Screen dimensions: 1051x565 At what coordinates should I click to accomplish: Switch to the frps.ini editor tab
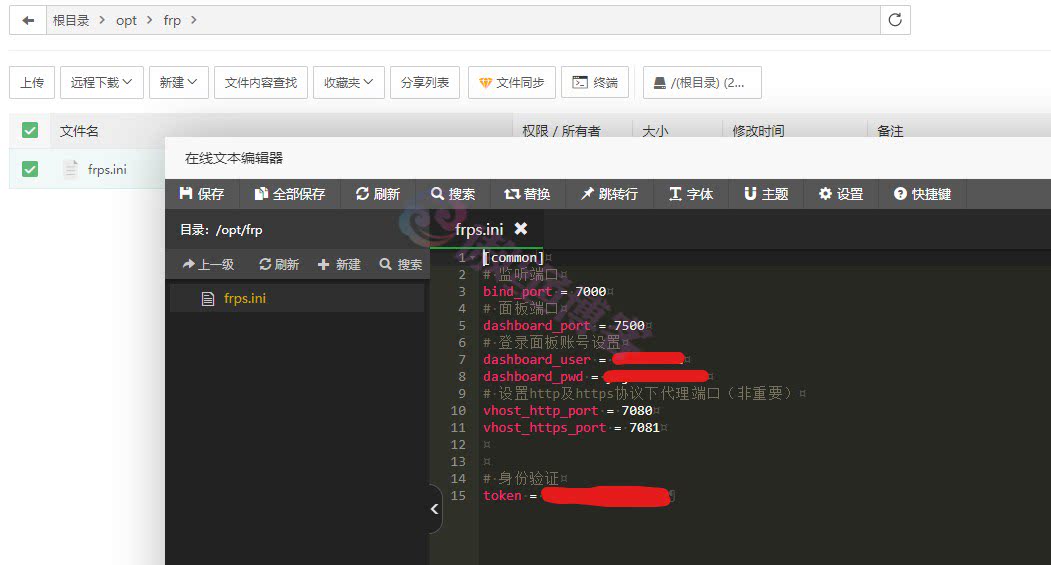[x=479, y=229]
